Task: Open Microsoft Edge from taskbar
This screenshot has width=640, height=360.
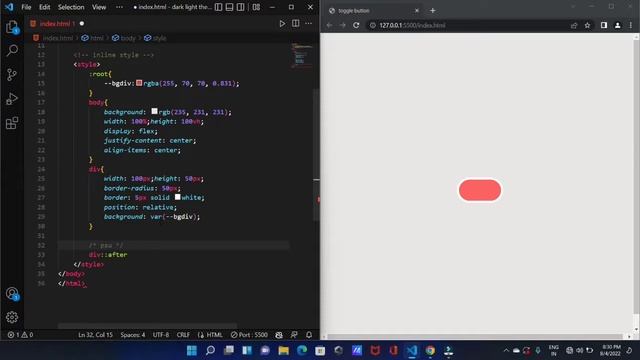Action: coord(302,350)
